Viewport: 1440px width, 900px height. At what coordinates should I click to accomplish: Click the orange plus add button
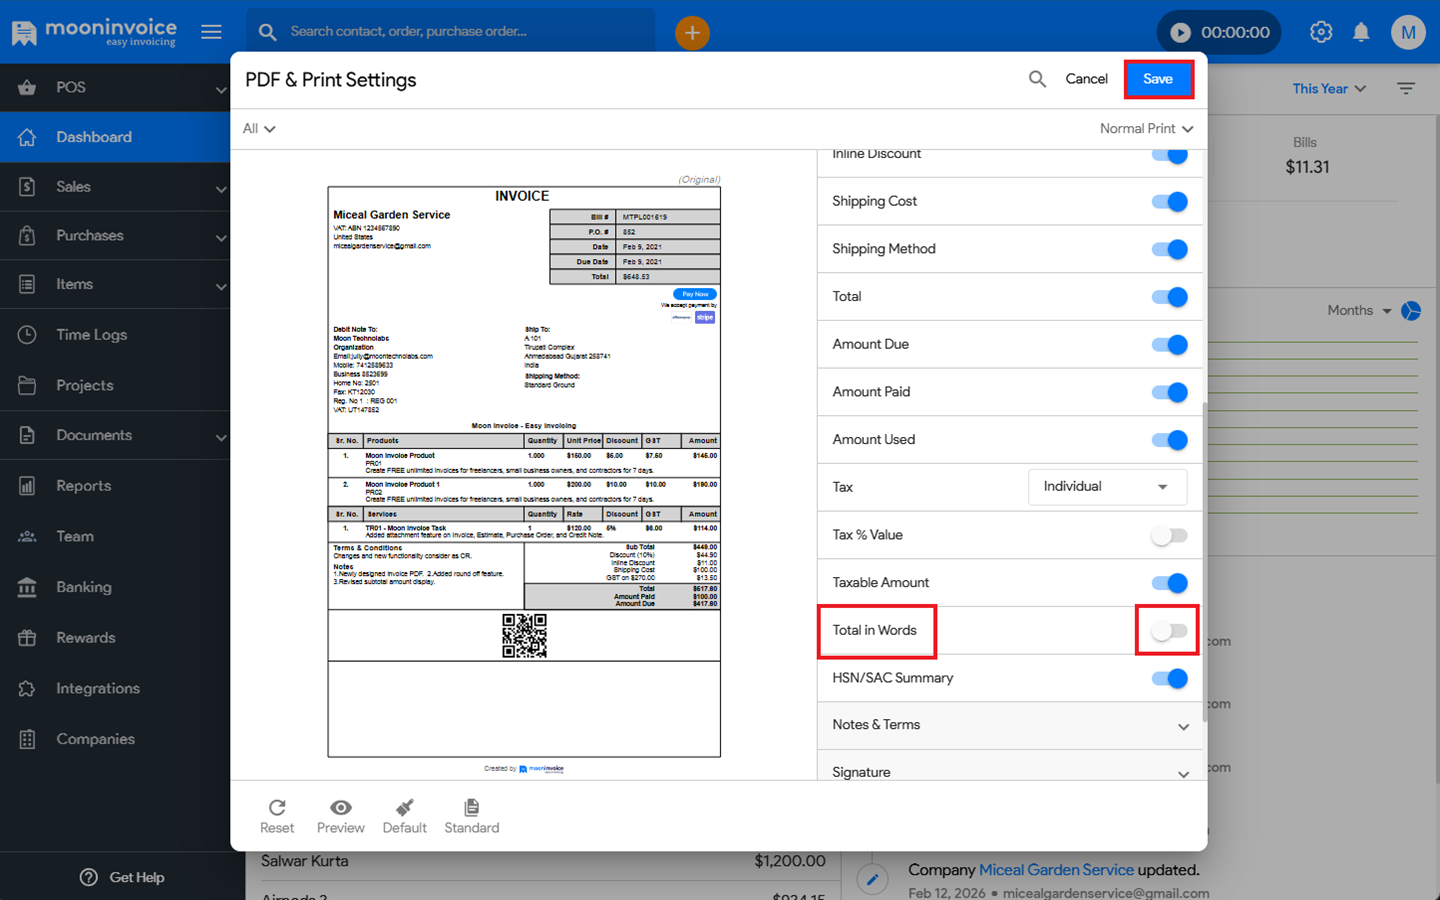click(692, 32)
